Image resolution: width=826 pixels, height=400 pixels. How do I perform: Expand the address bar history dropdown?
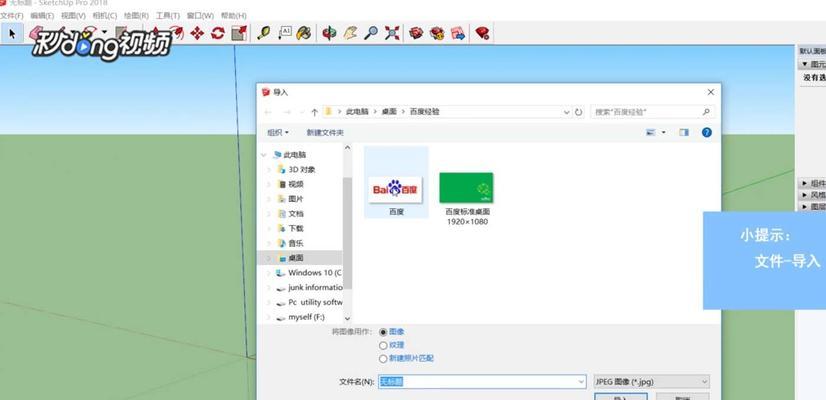point(567,112)
